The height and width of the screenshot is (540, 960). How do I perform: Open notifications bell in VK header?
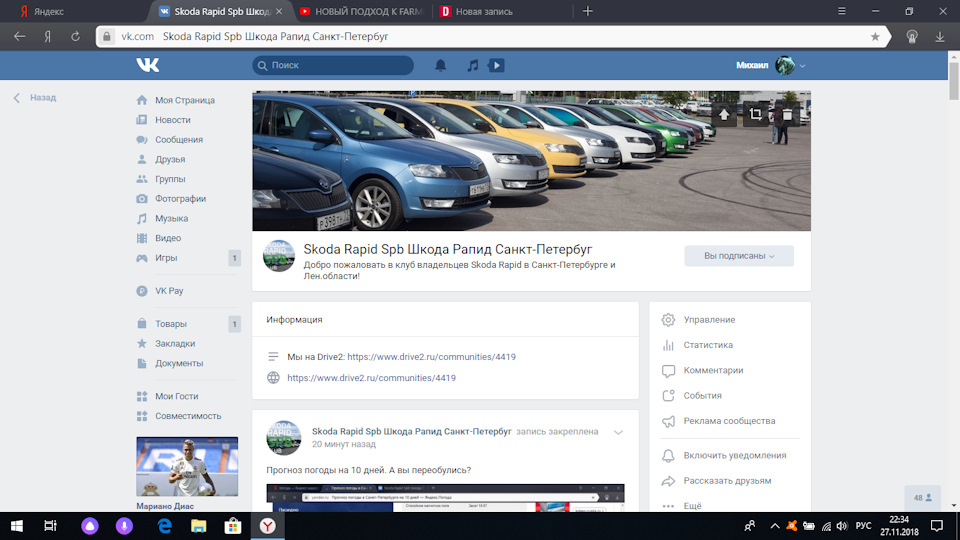(440, 65)
